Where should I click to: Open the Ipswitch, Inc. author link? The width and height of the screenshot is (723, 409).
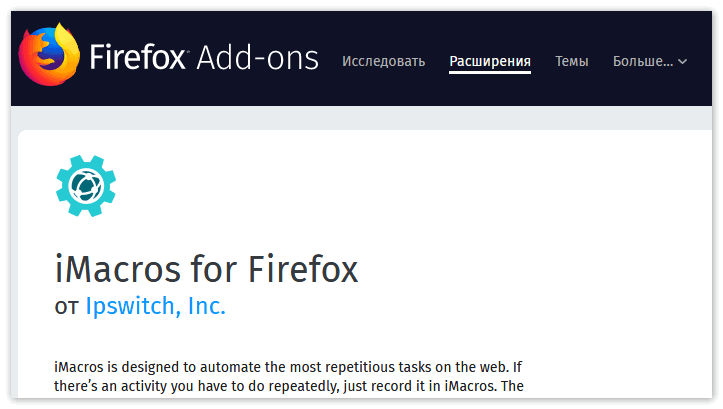(155, 306)
